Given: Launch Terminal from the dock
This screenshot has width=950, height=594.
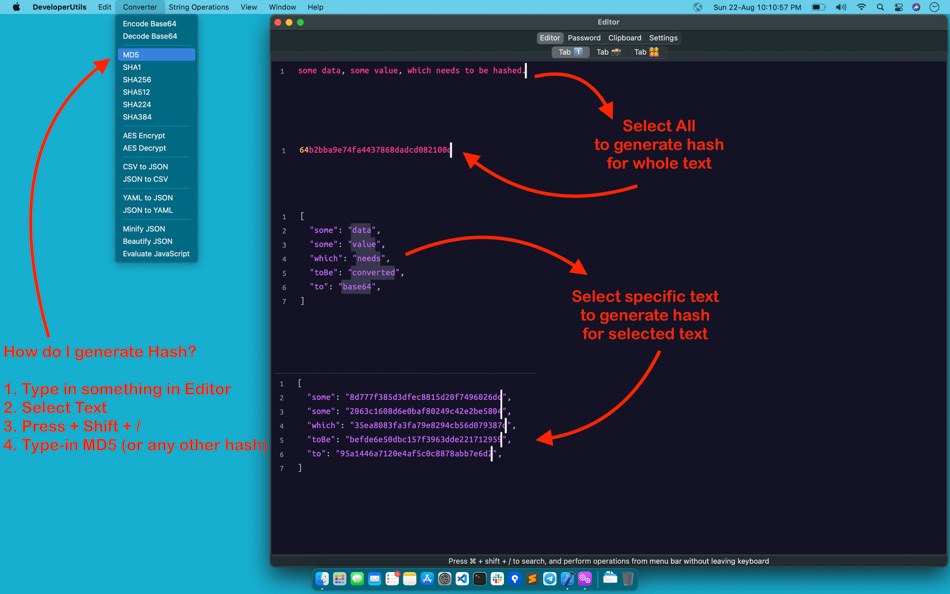Looking at the screenshot, I should (480, 579).
